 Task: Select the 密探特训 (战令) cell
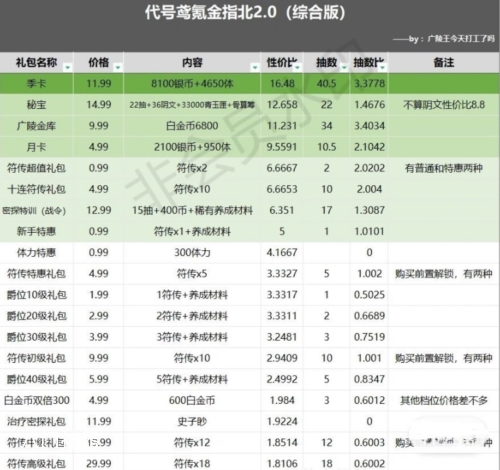(x=36, y=210)
